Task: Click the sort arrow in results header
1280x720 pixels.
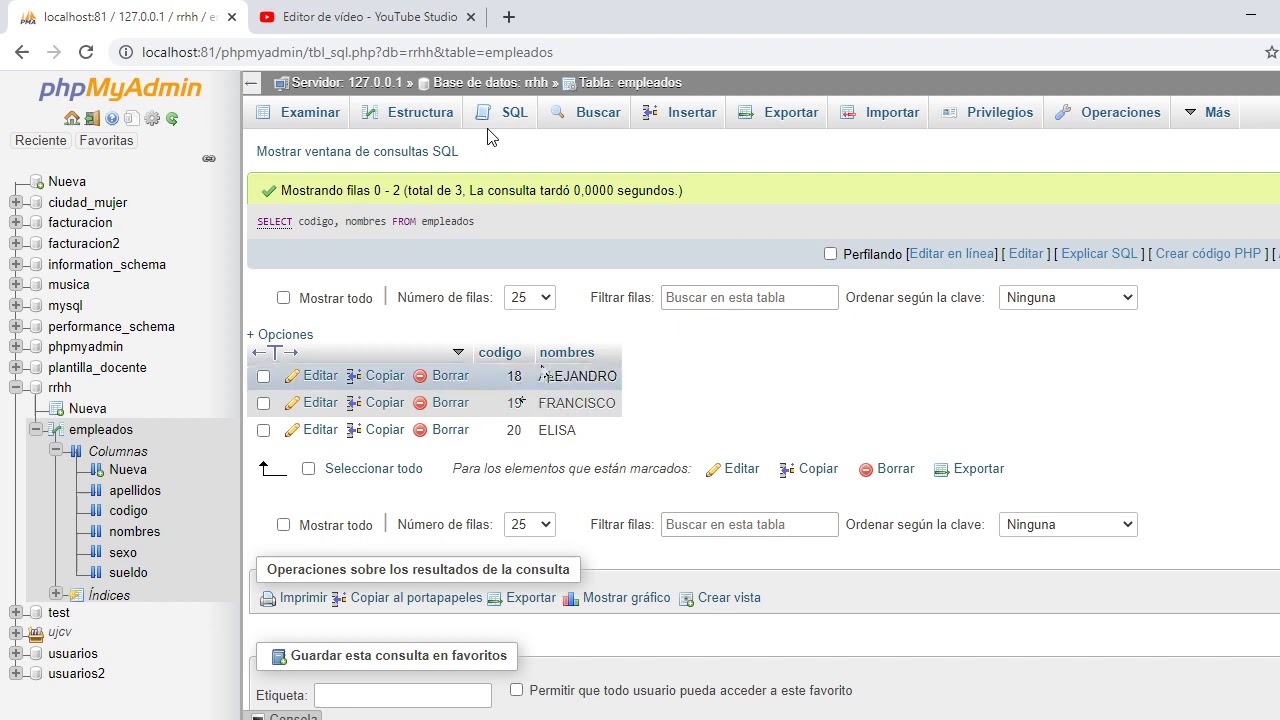Action: [458, 352]
